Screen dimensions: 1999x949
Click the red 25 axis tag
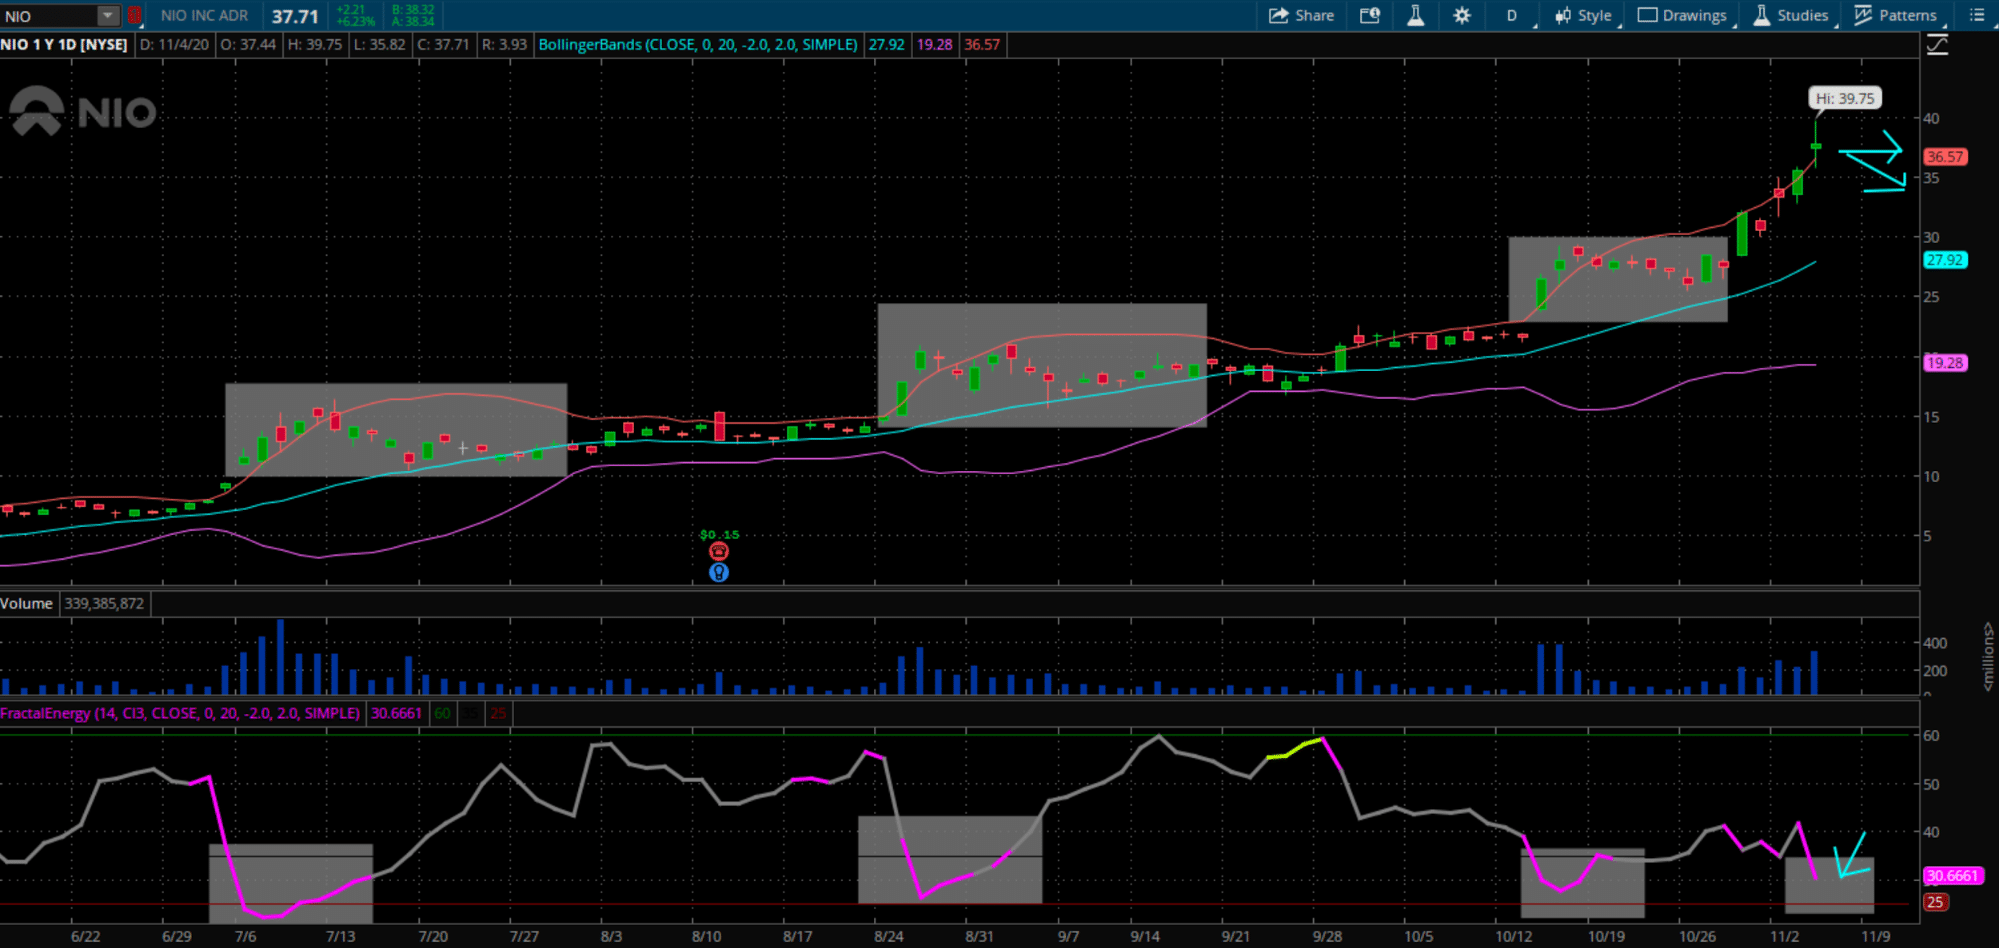click(1935, 902)
